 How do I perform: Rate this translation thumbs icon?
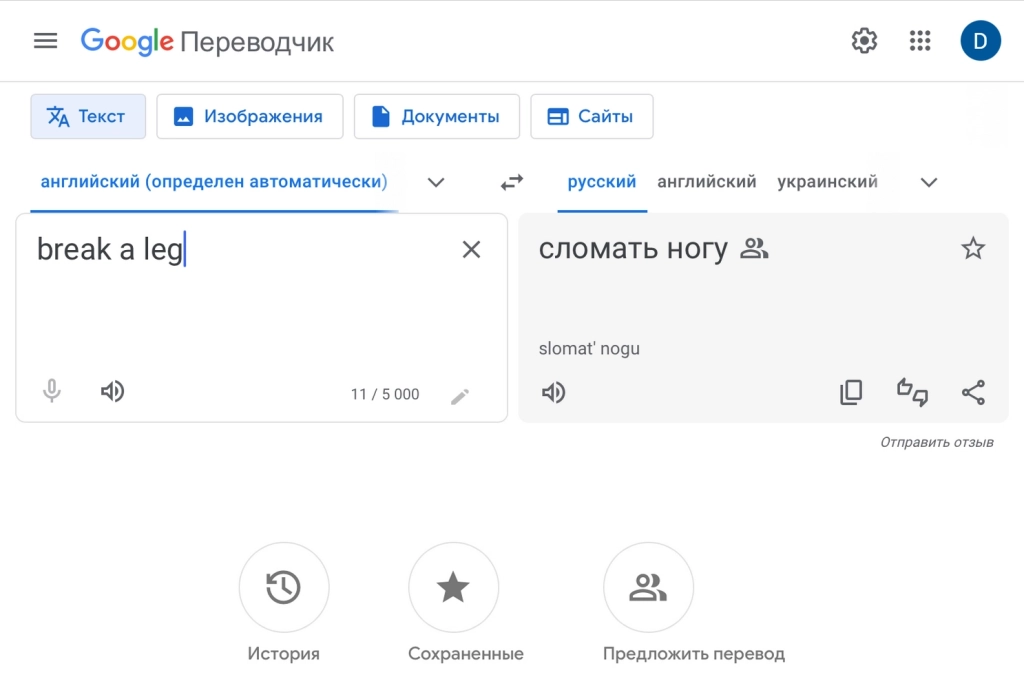[912, 392]
